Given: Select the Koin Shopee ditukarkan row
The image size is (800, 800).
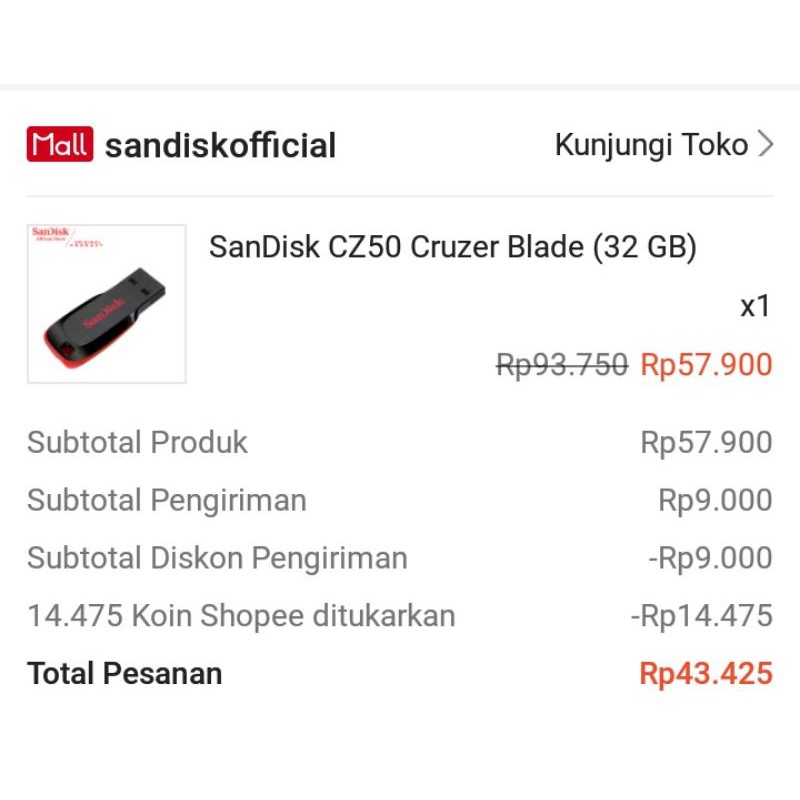Looking at the screenshot, I should tap(241, 616).
